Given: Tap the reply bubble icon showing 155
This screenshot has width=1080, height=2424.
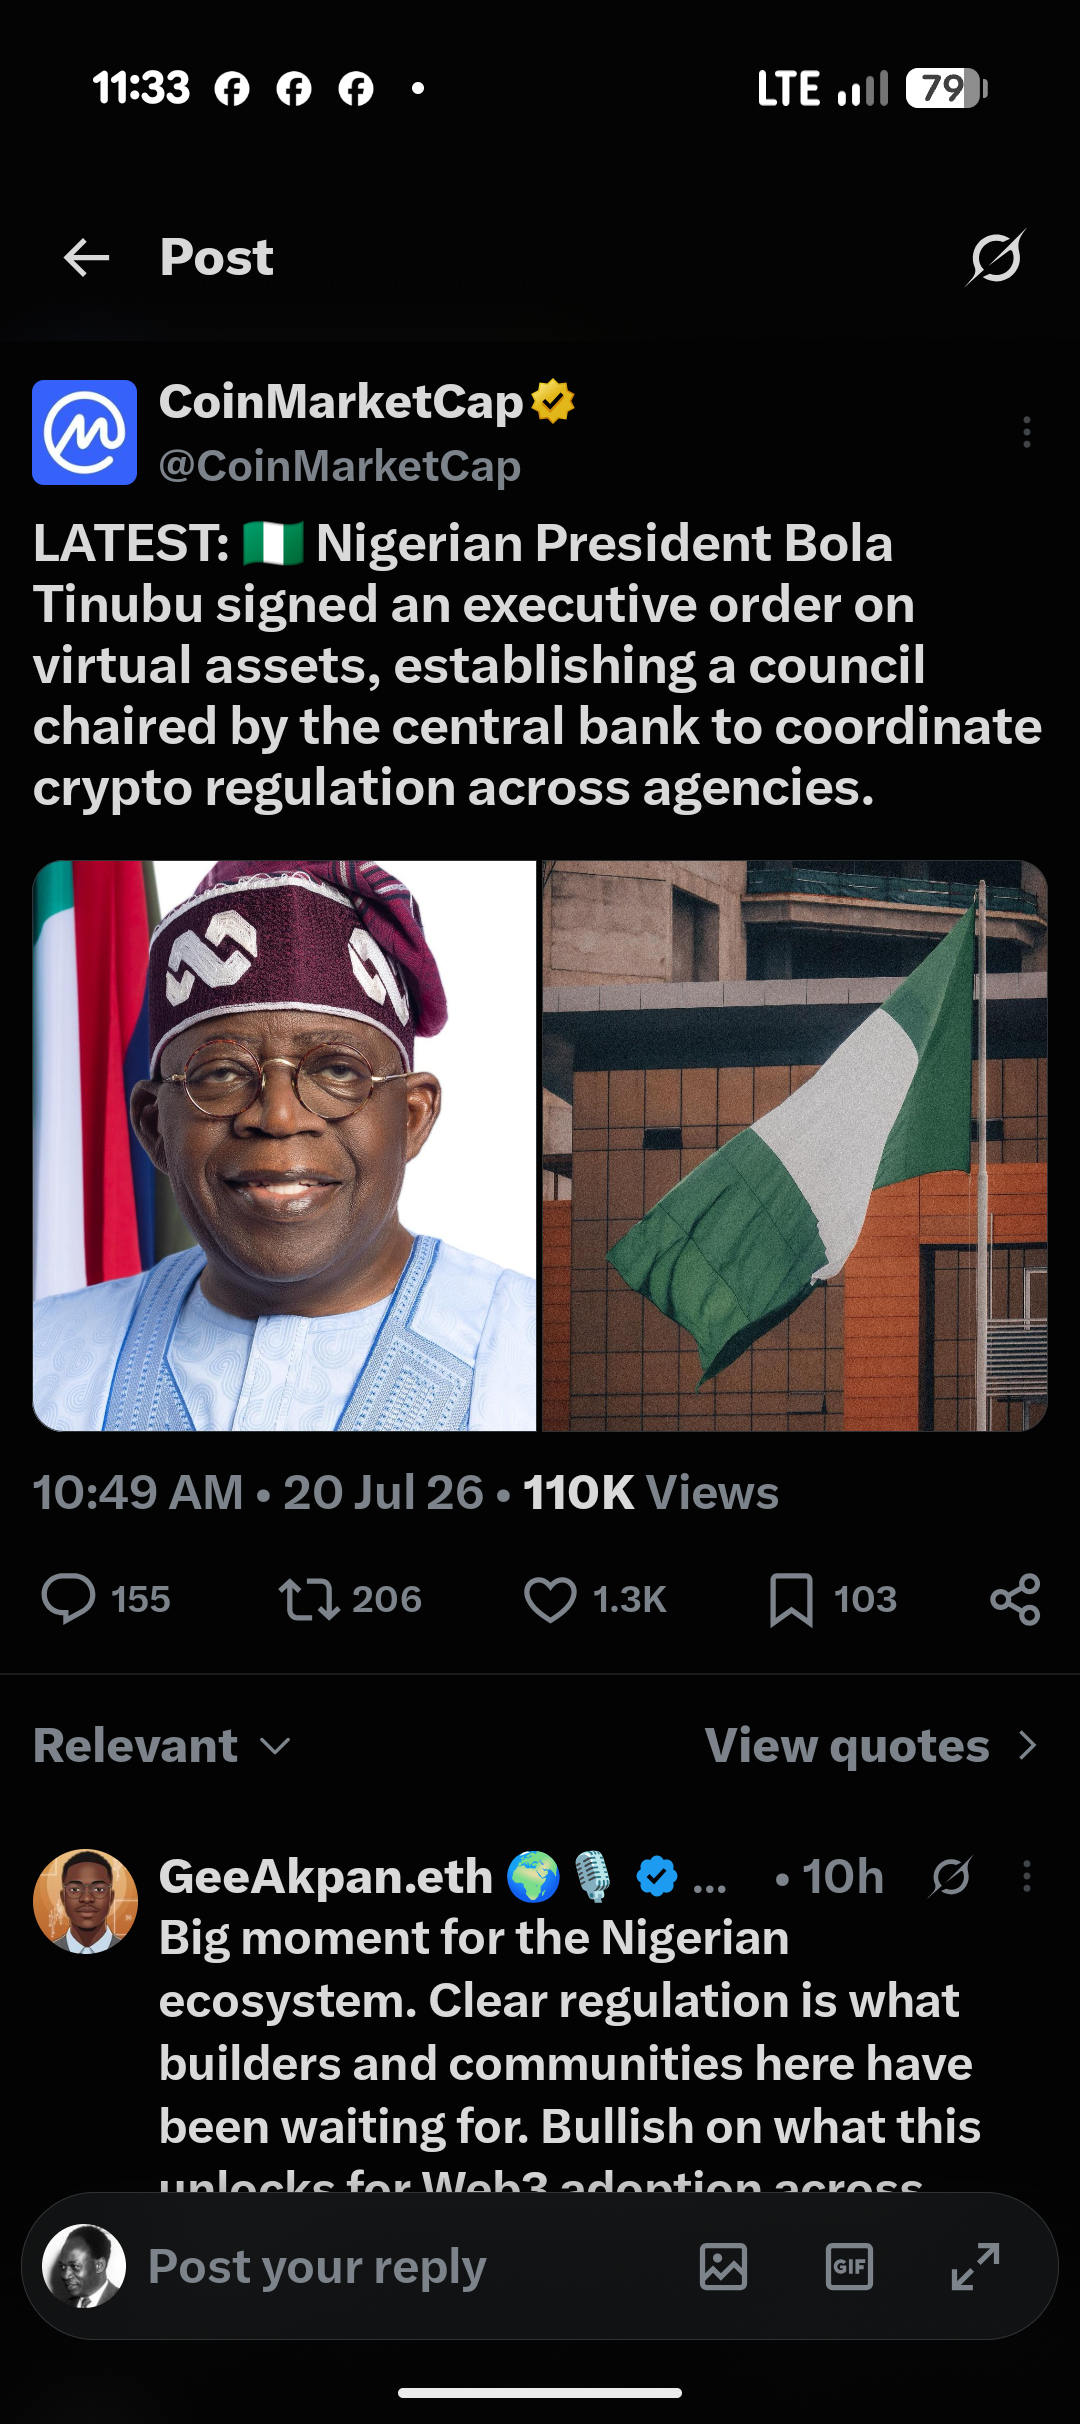Looking at the screenshot, I should click(68, 1598).
